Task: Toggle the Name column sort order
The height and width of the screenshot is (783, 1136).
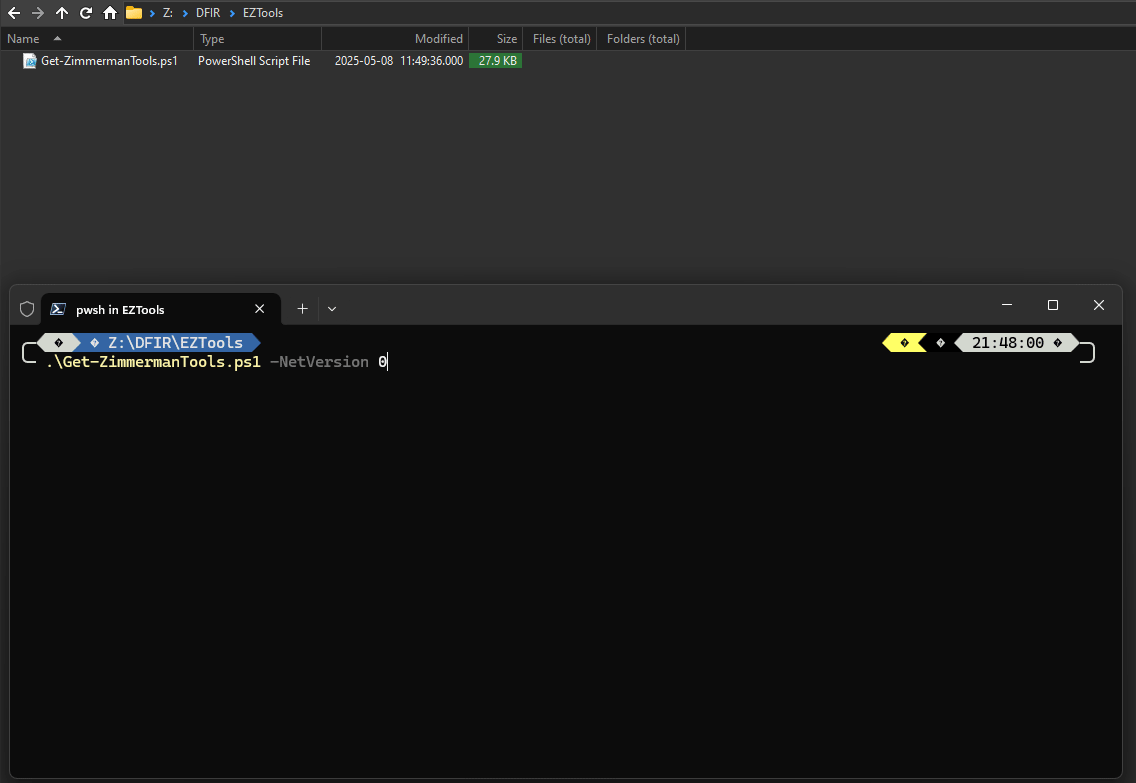Action: 22,38
